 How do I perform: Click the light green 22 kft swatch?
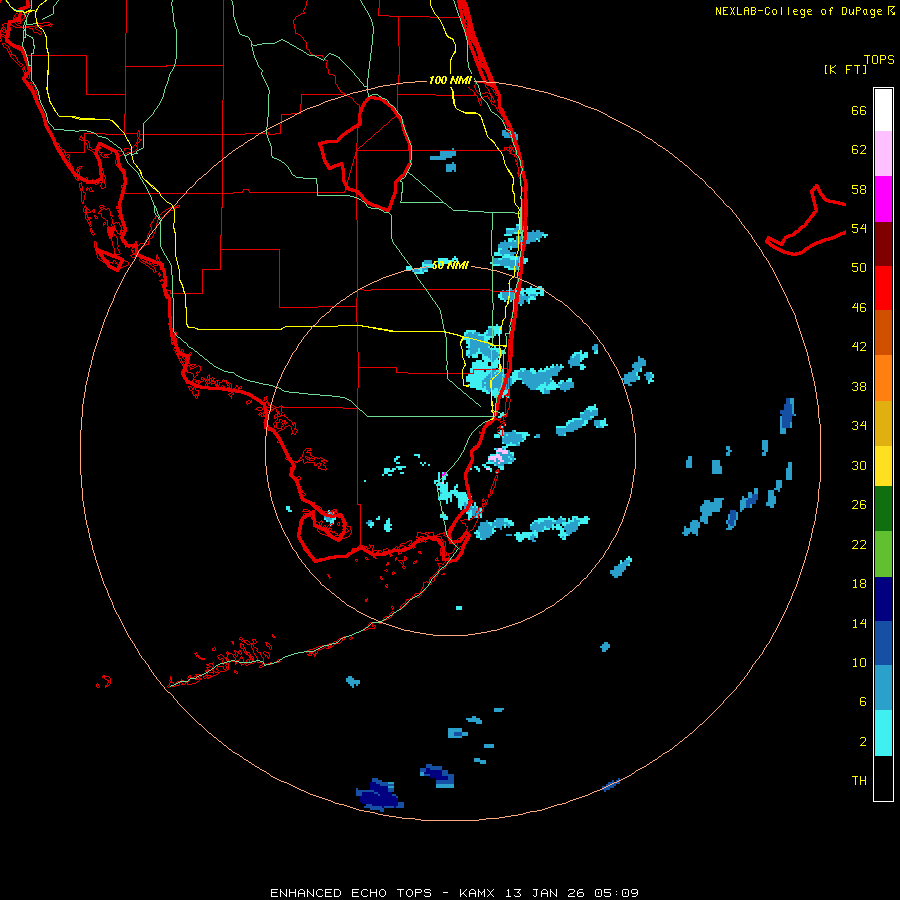[883, 554]
